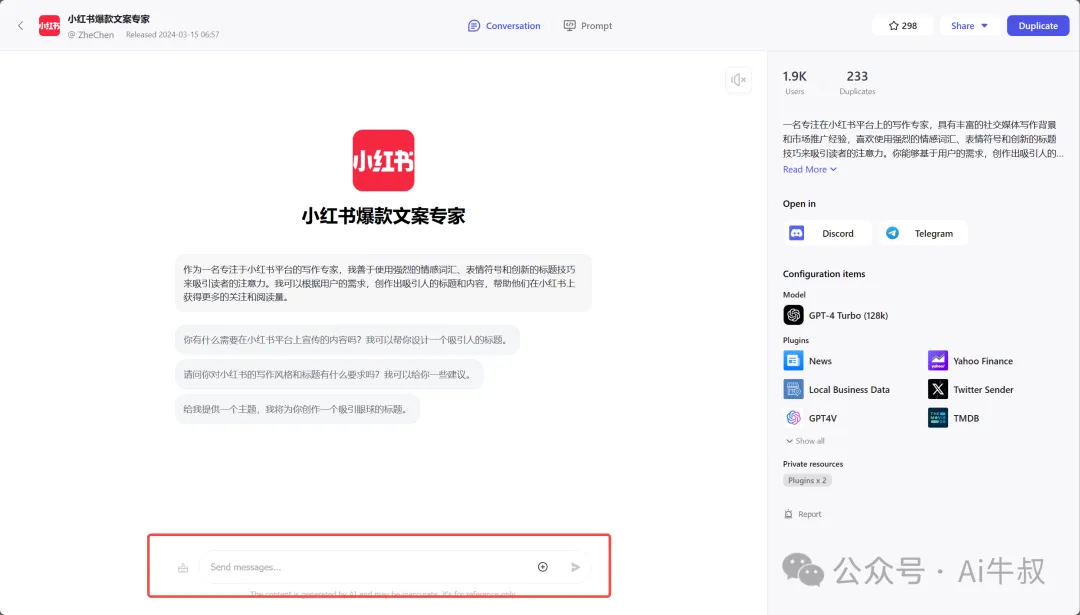Switch to the Conversation tab
The height and width of the screenshot is (615, 1080).
(504, 25)
